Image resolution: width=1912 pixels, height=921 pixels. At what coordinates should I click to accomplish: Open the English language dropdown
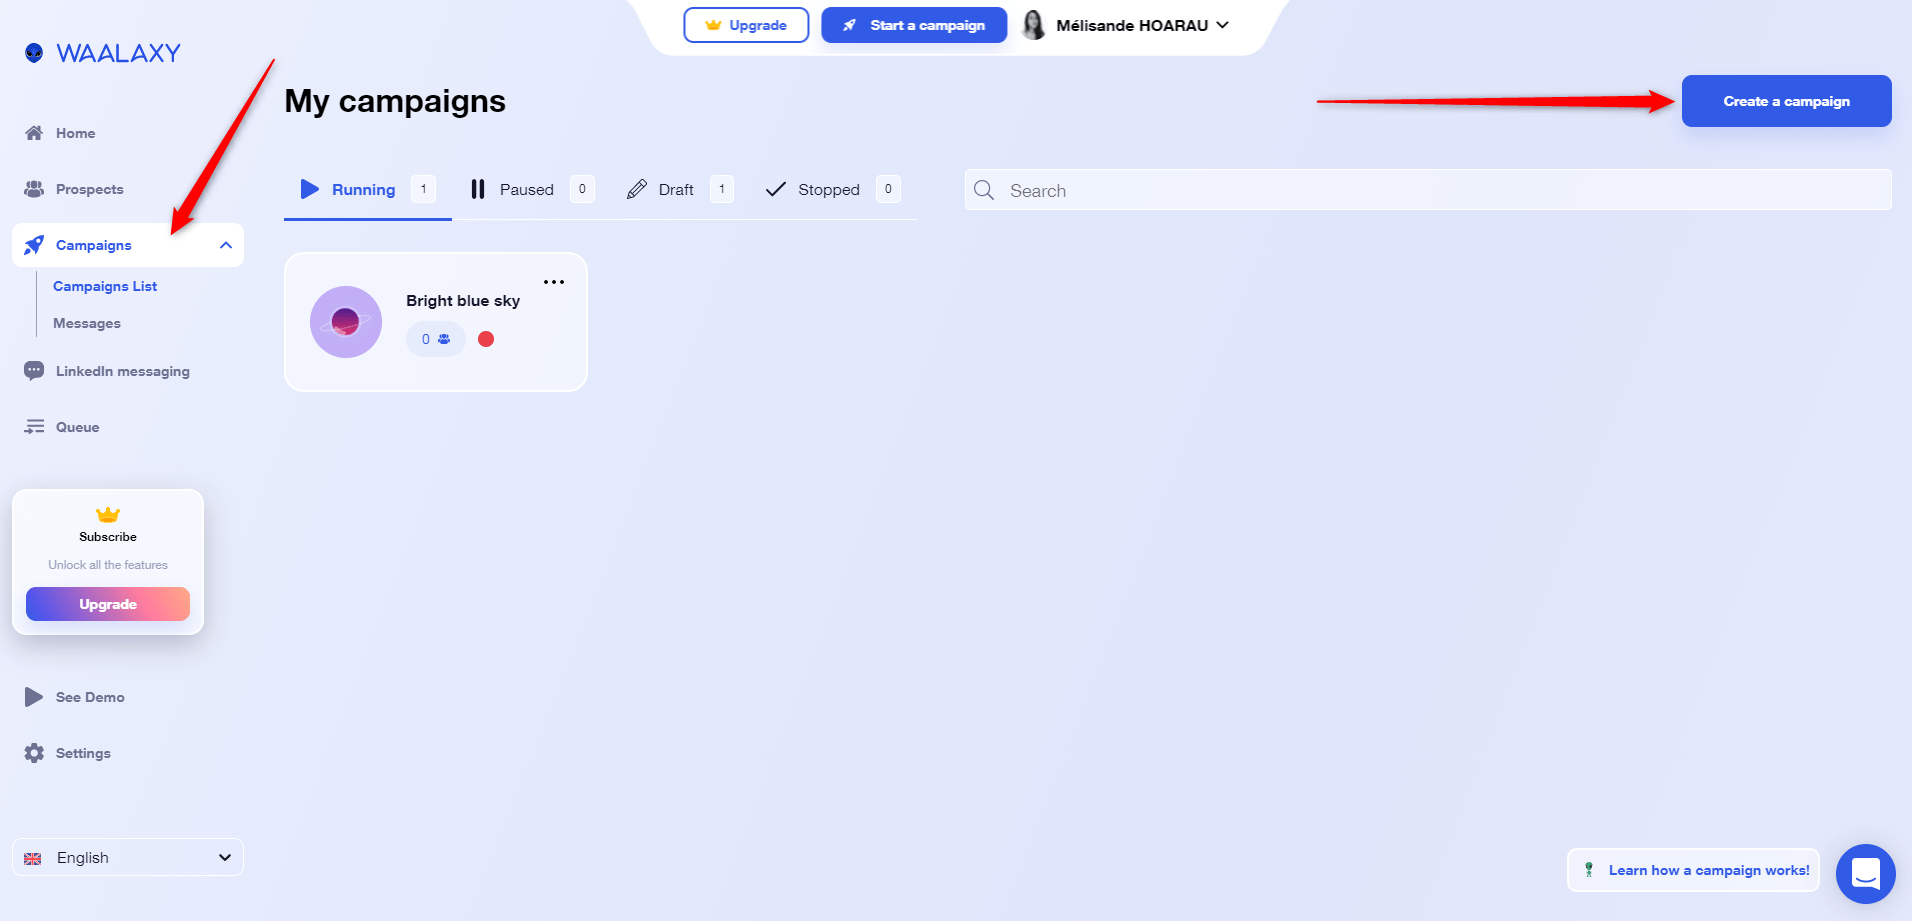coord(128,858)
